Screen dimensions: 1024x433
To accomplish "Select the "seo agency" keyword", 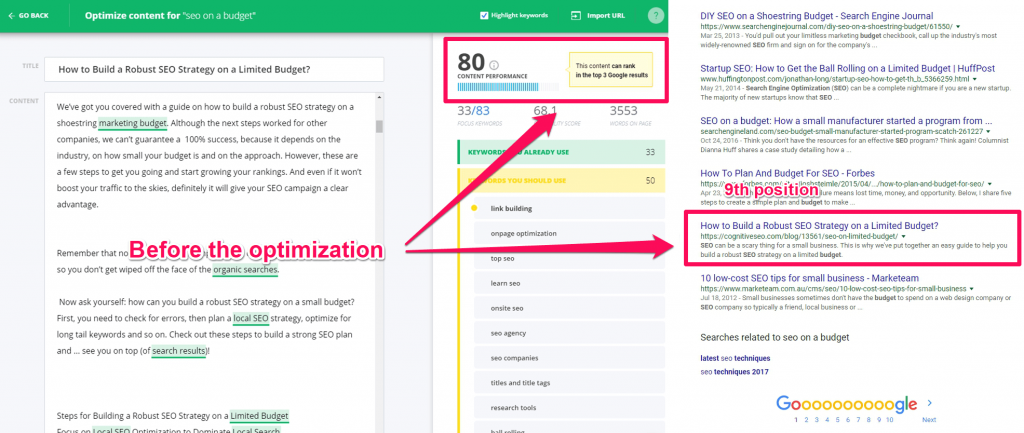I will pos(569,333).
